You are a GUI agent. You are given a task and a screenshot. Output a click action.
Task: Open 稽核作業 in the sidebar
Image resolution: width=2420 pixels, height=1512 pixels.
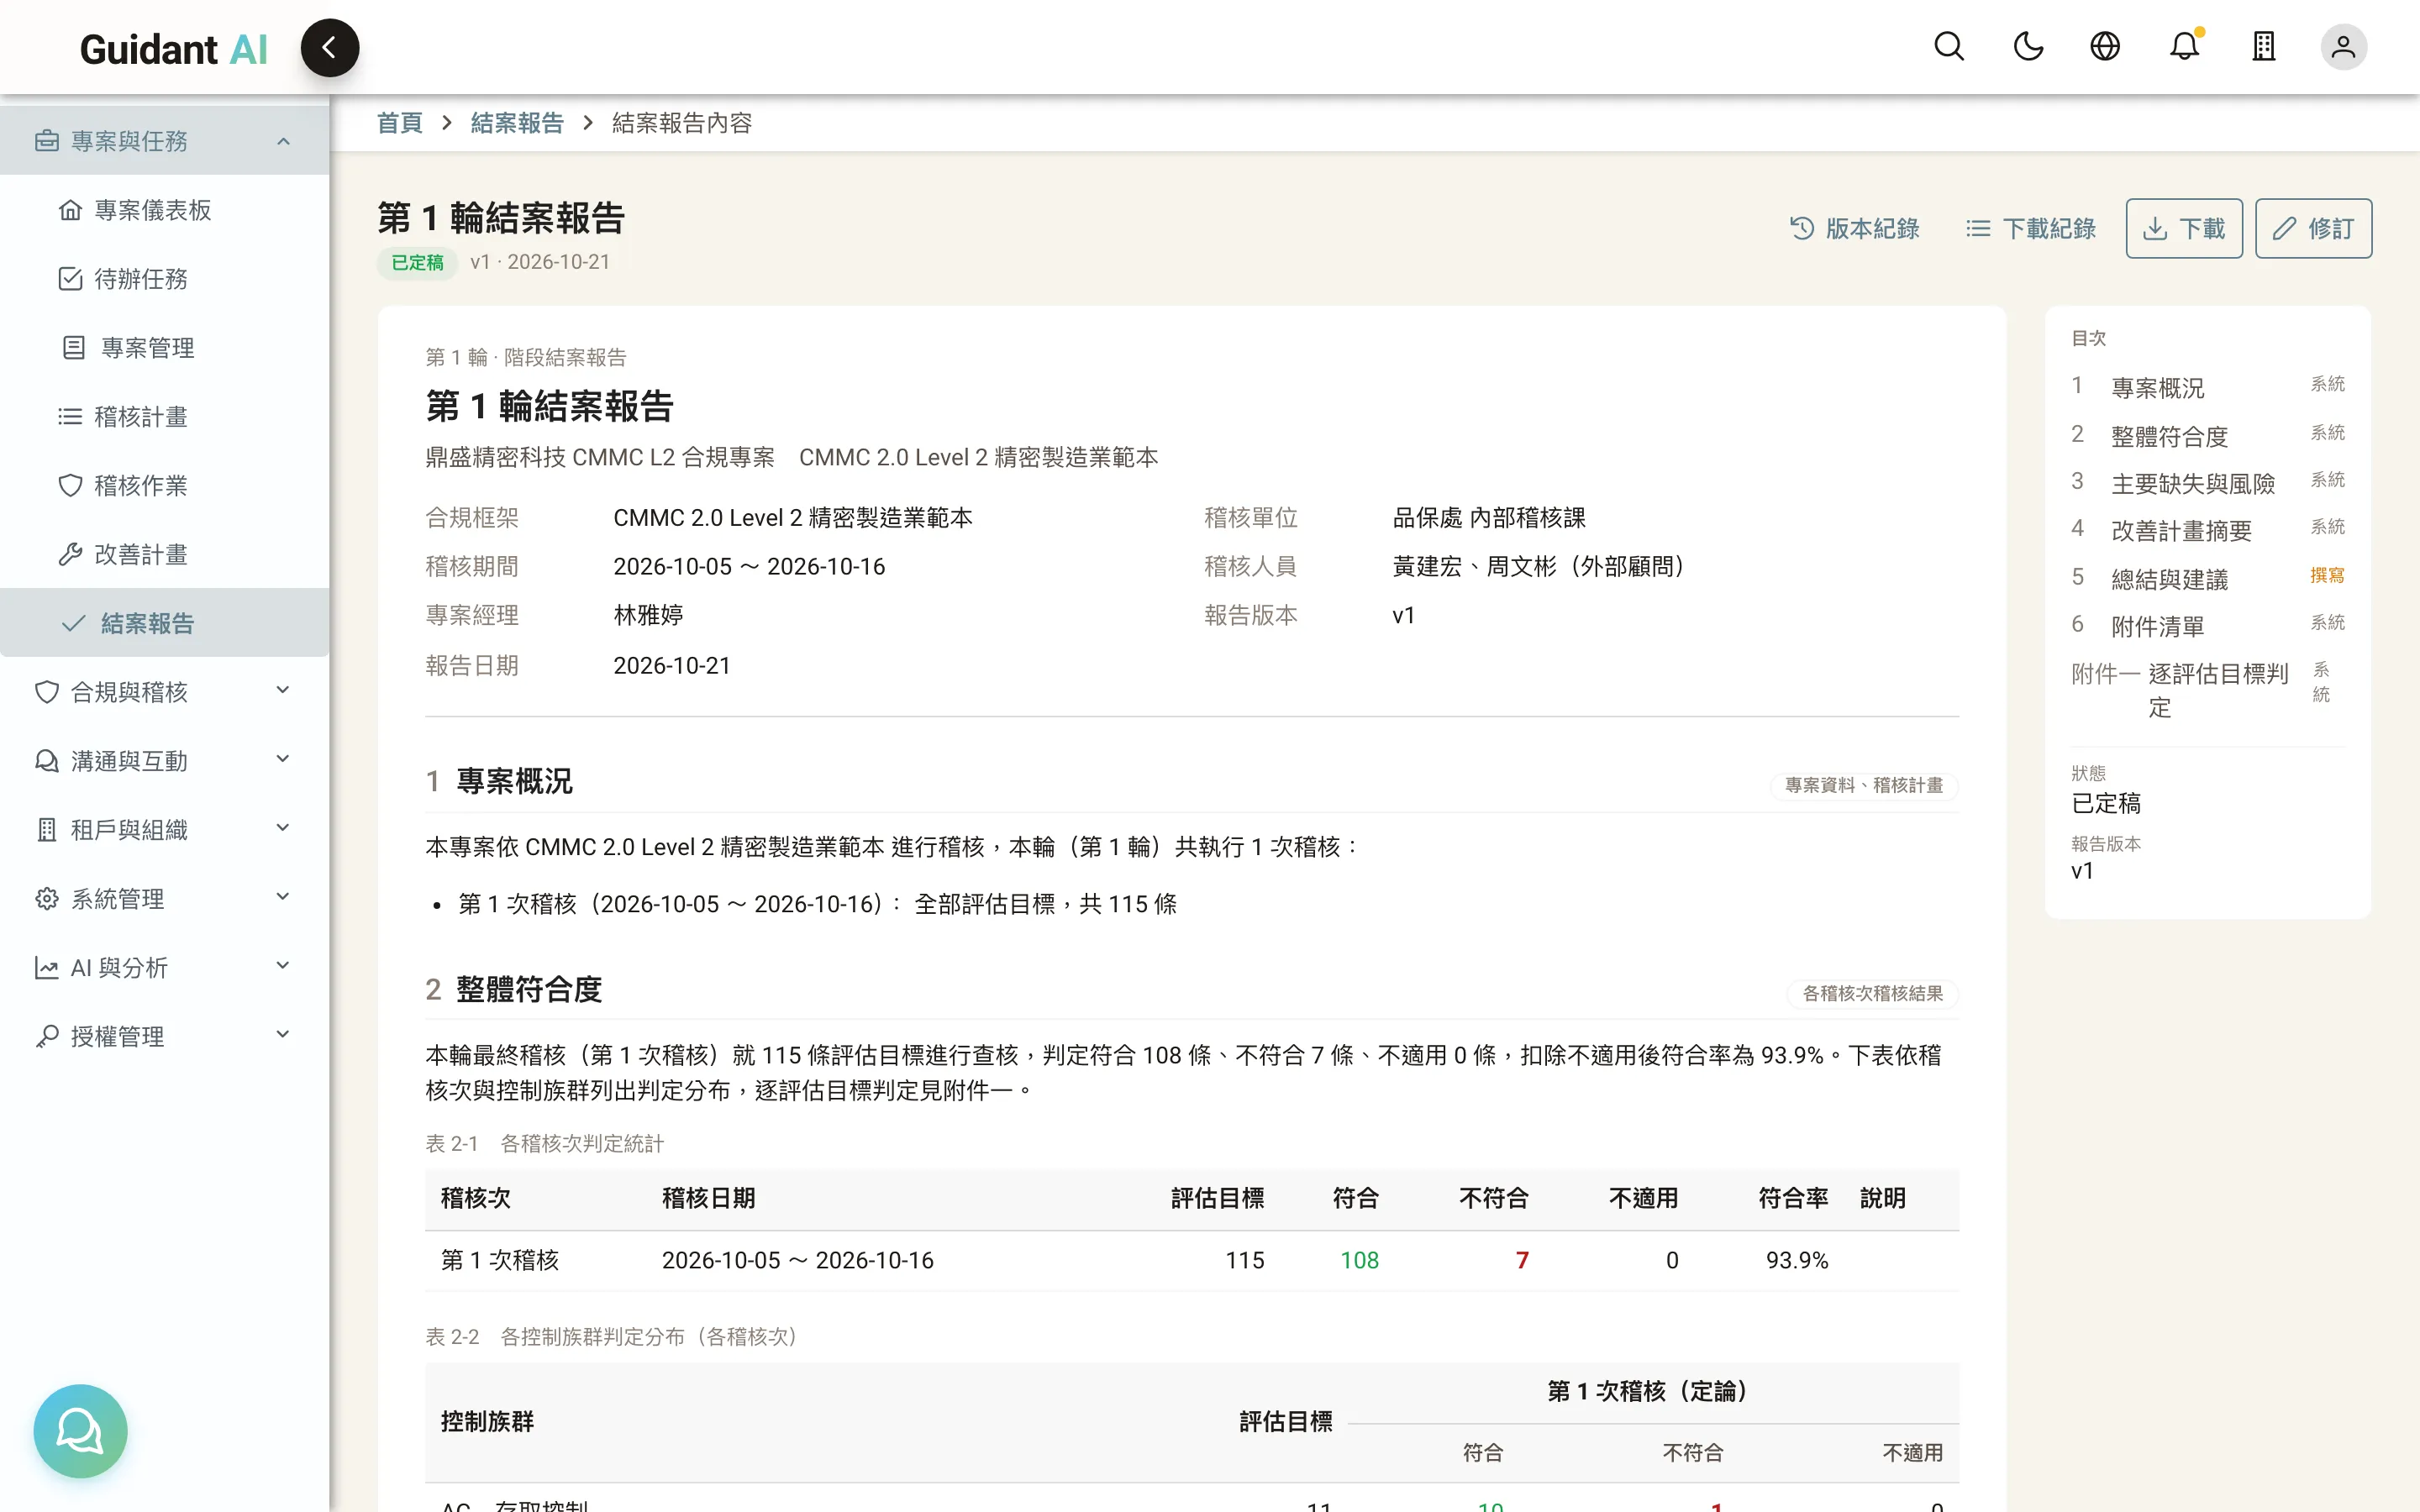tap(164, 486)
